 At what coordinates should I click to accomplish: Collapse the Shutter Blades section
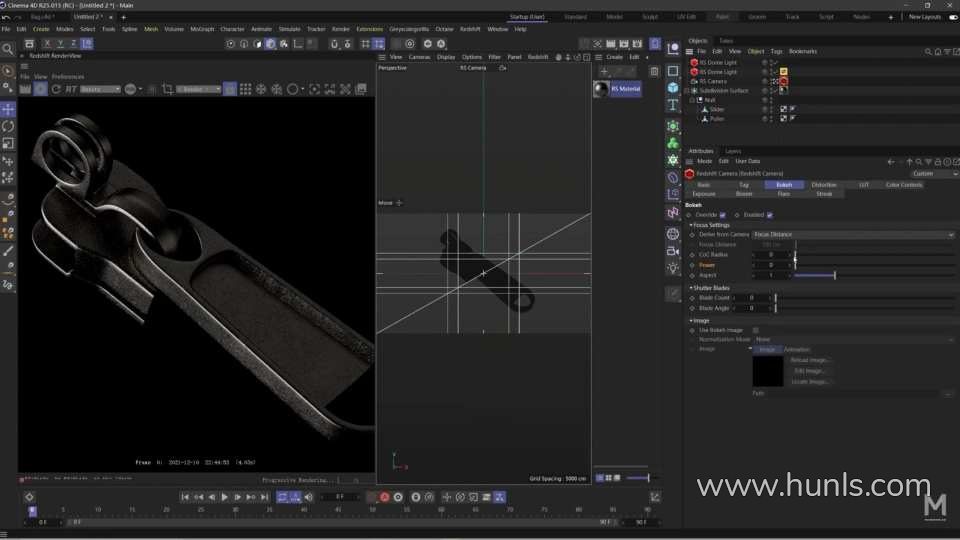tap(691, 288)
